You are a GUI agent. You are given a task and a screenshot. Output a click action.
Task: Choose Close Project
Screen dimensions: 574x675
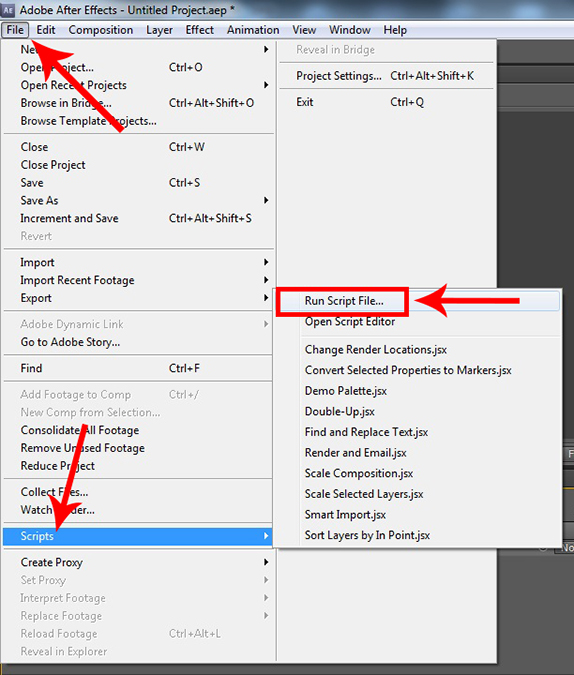pos(138,165)
